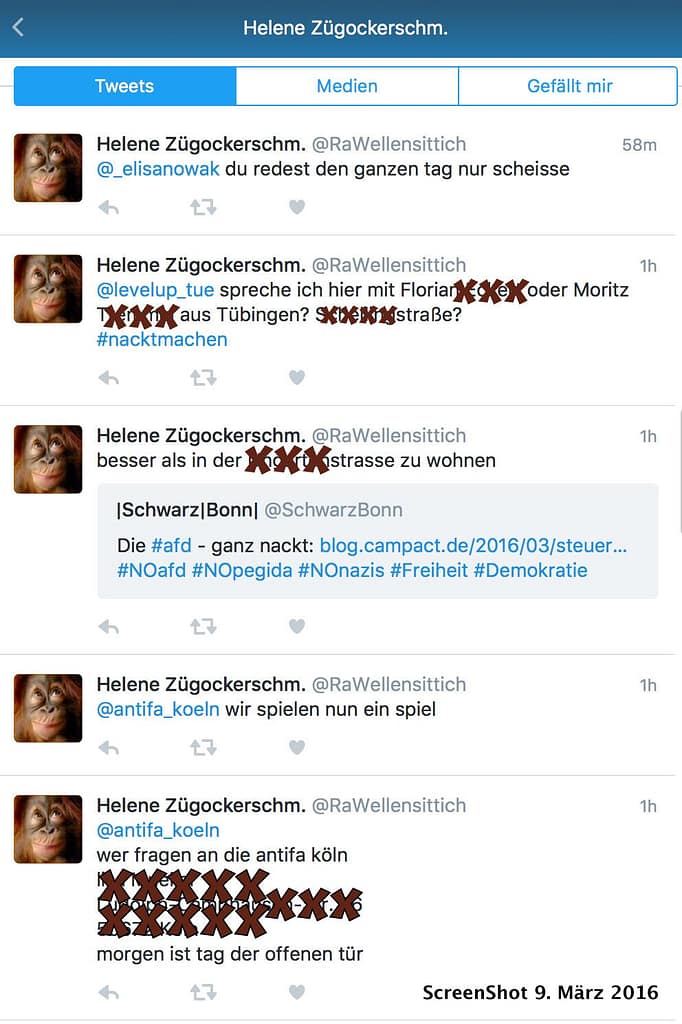The height and width of the screenshot is (1024, 682).
Task: Open the Gefällt mir tab
Action: click(568, 86)
